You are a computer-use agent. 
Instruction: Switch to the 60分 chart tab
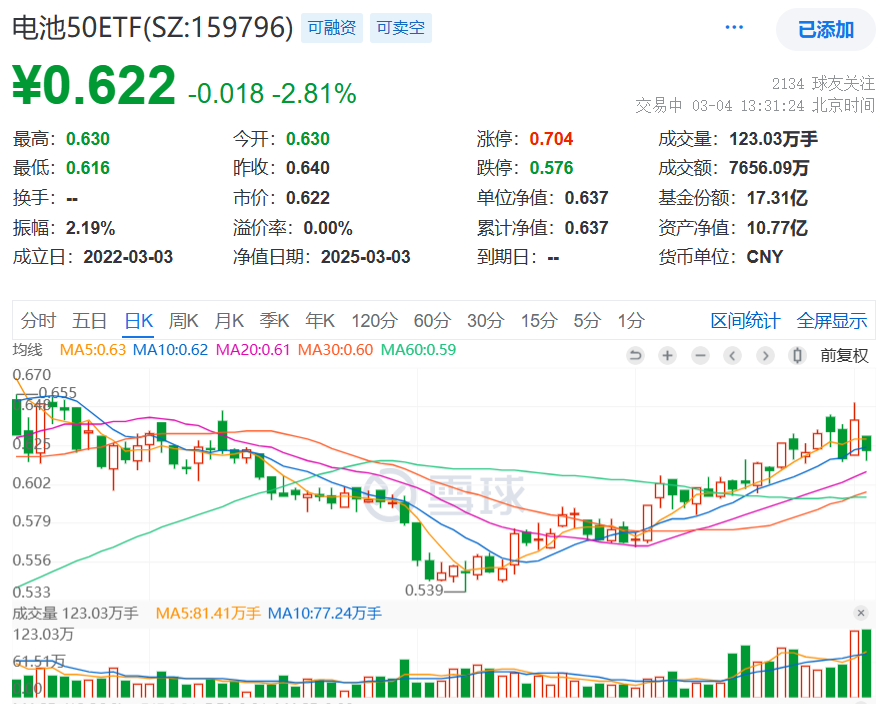coord(432,321)
